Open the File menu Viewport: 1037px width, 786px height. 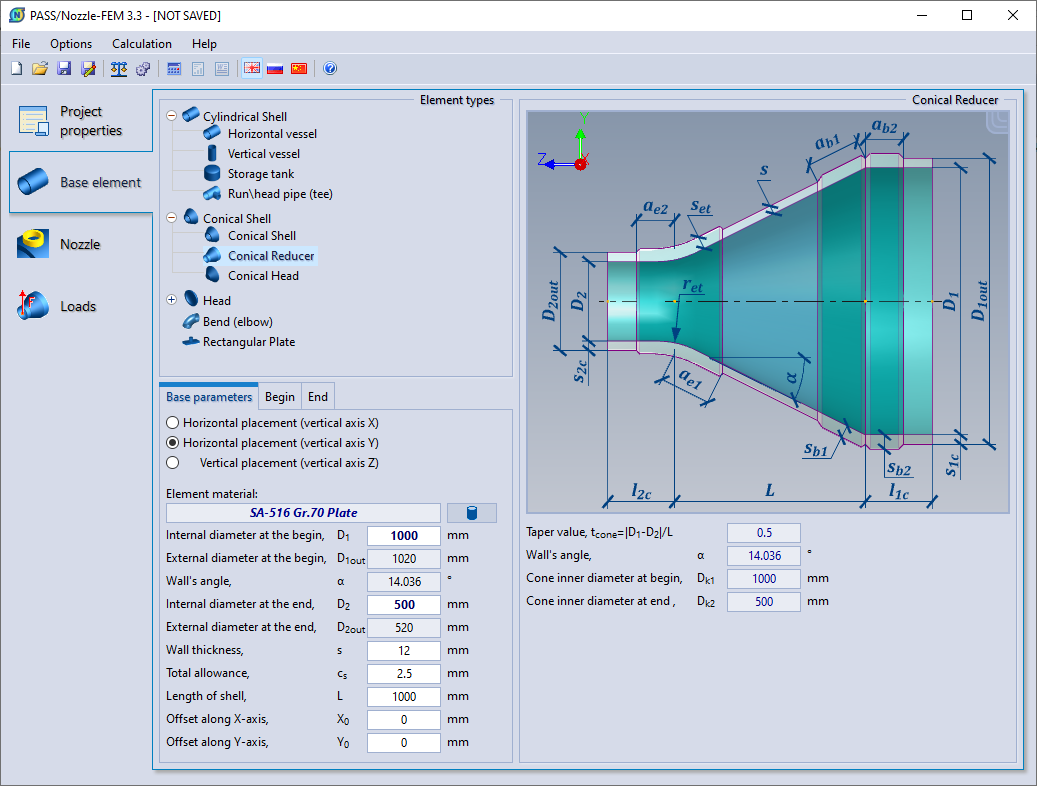click(21, 44)
